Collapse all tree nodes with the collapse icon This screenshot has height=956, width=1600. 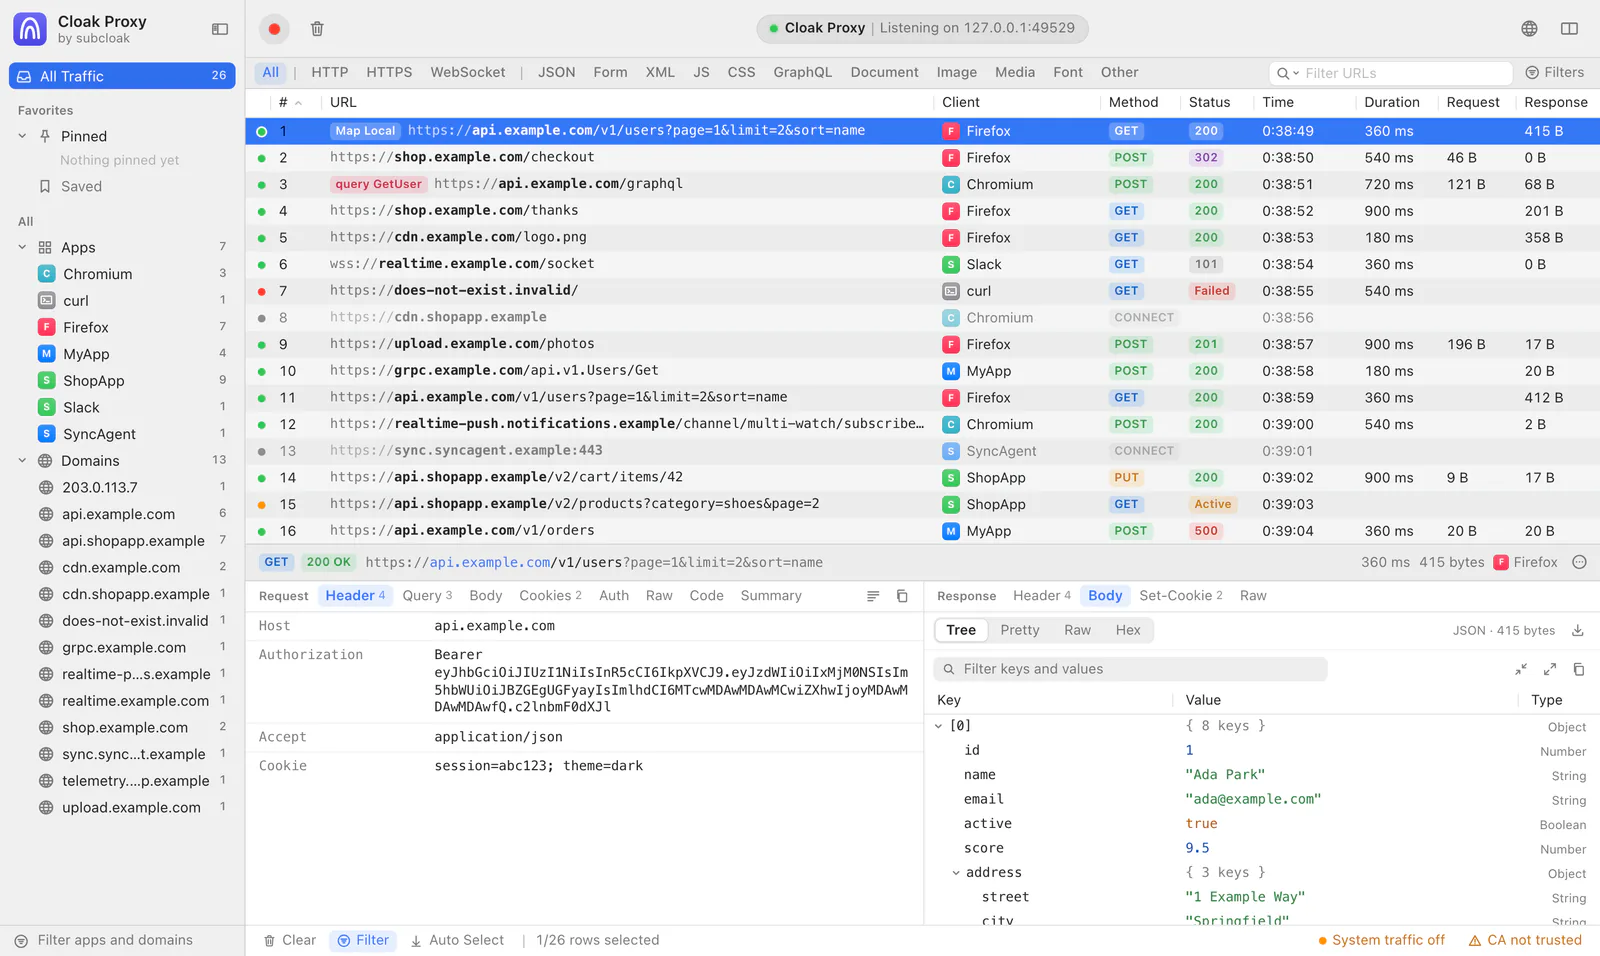1521,669
